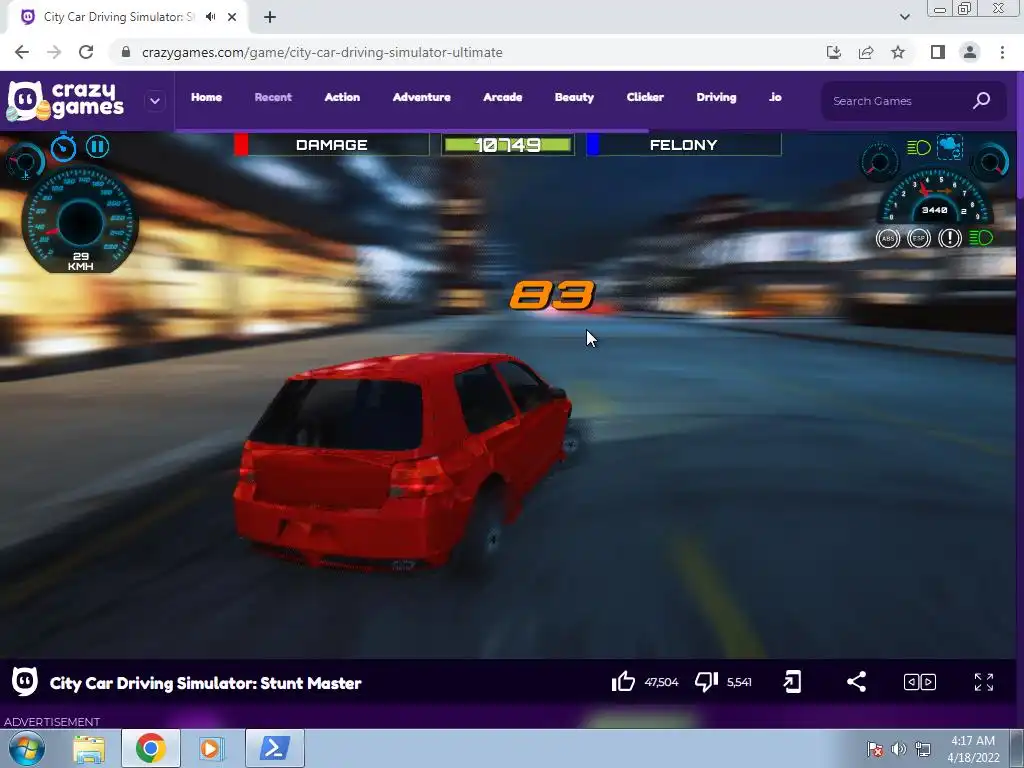Click the game title CrazyGames cat icon

click(x=25, y=682)
